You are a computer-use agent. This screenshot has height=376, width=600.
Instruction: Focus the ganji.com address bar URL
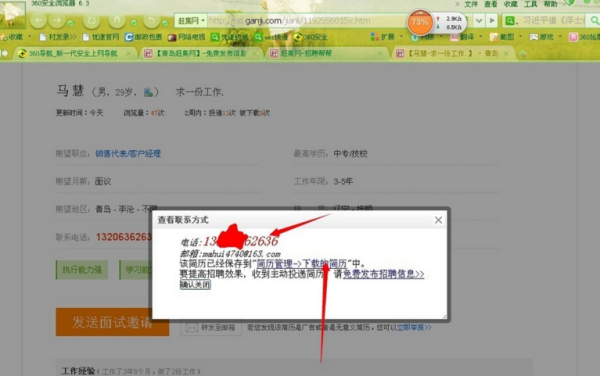point(306,21)
